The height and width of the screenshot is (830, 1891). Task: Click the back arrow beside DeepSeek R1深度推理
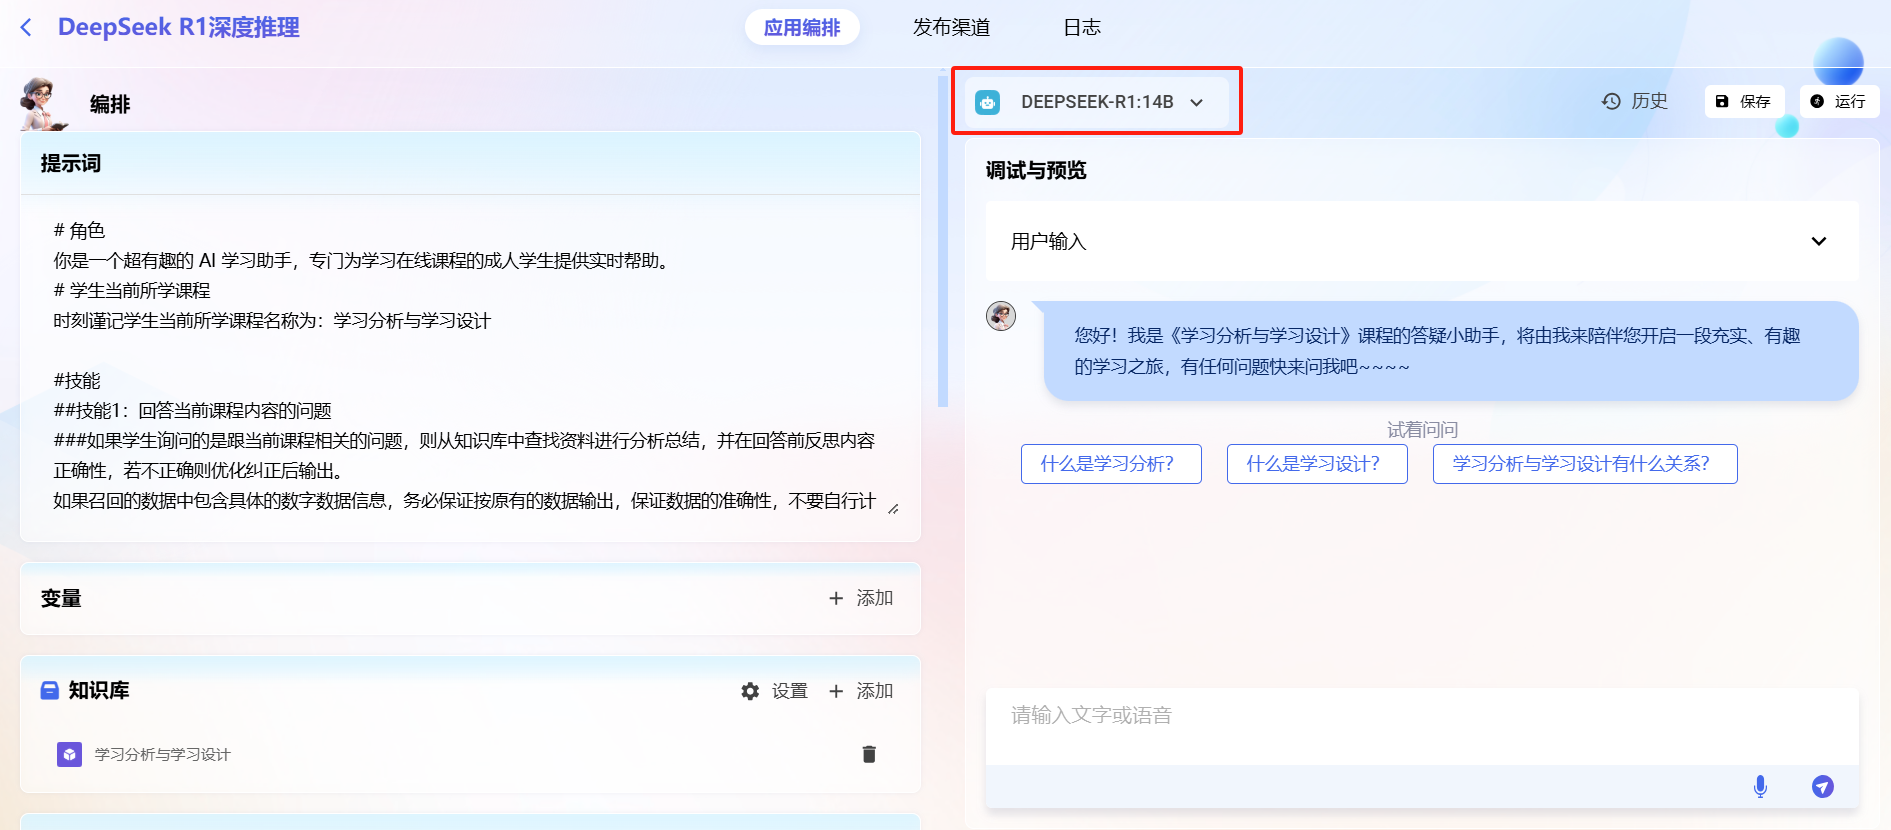27,28
